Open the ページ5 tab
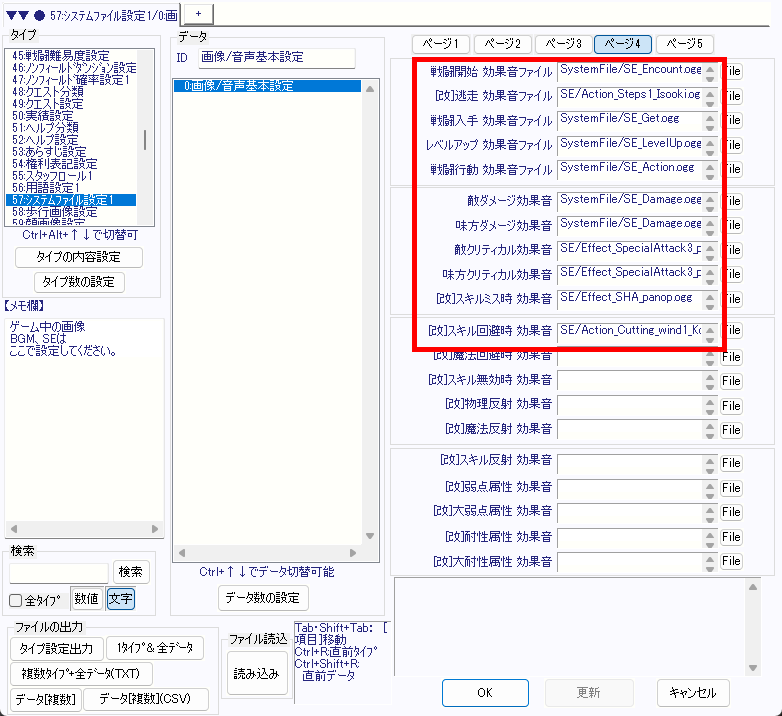This screenshot has height=716, width=782. point(685,44)
